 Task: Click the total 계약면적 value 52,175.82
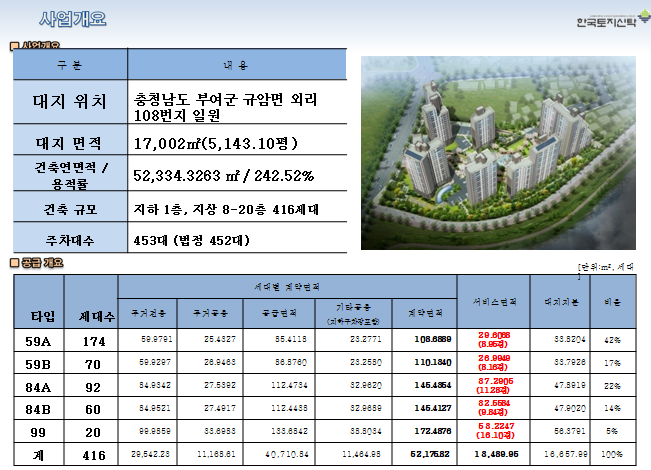430,454
